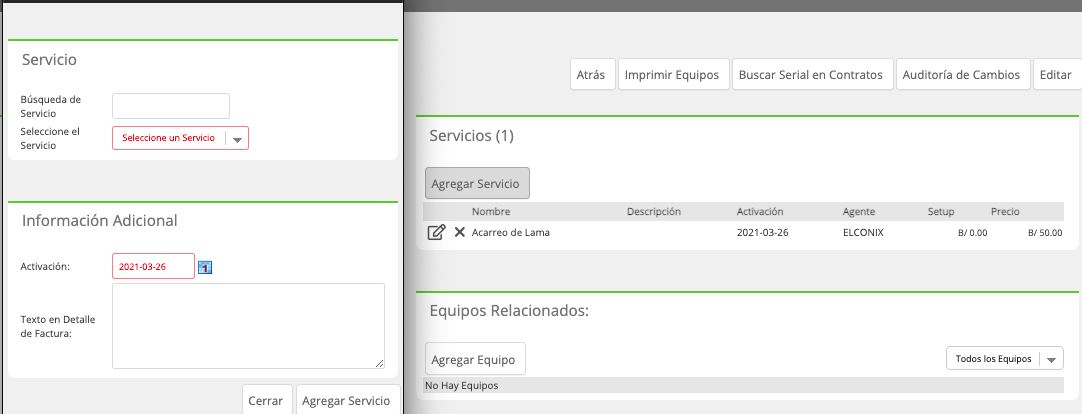Click the Precio column header
The image size is (1082, 414).
[1005, 212]
